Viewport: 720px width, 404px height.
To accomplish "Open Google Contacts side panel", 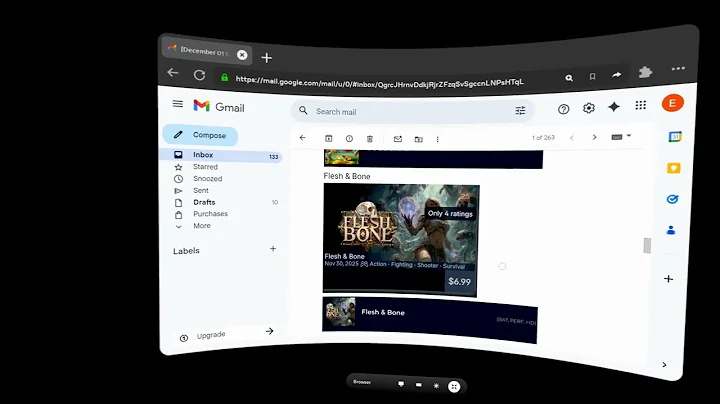I will (x=671, y=230).
